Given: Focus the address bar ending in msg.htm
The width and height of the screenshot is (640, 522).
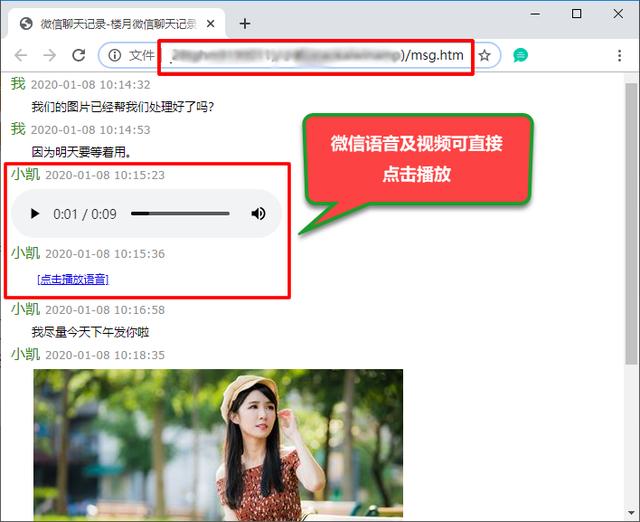Looking at the screenshot, I should [300, 56].
